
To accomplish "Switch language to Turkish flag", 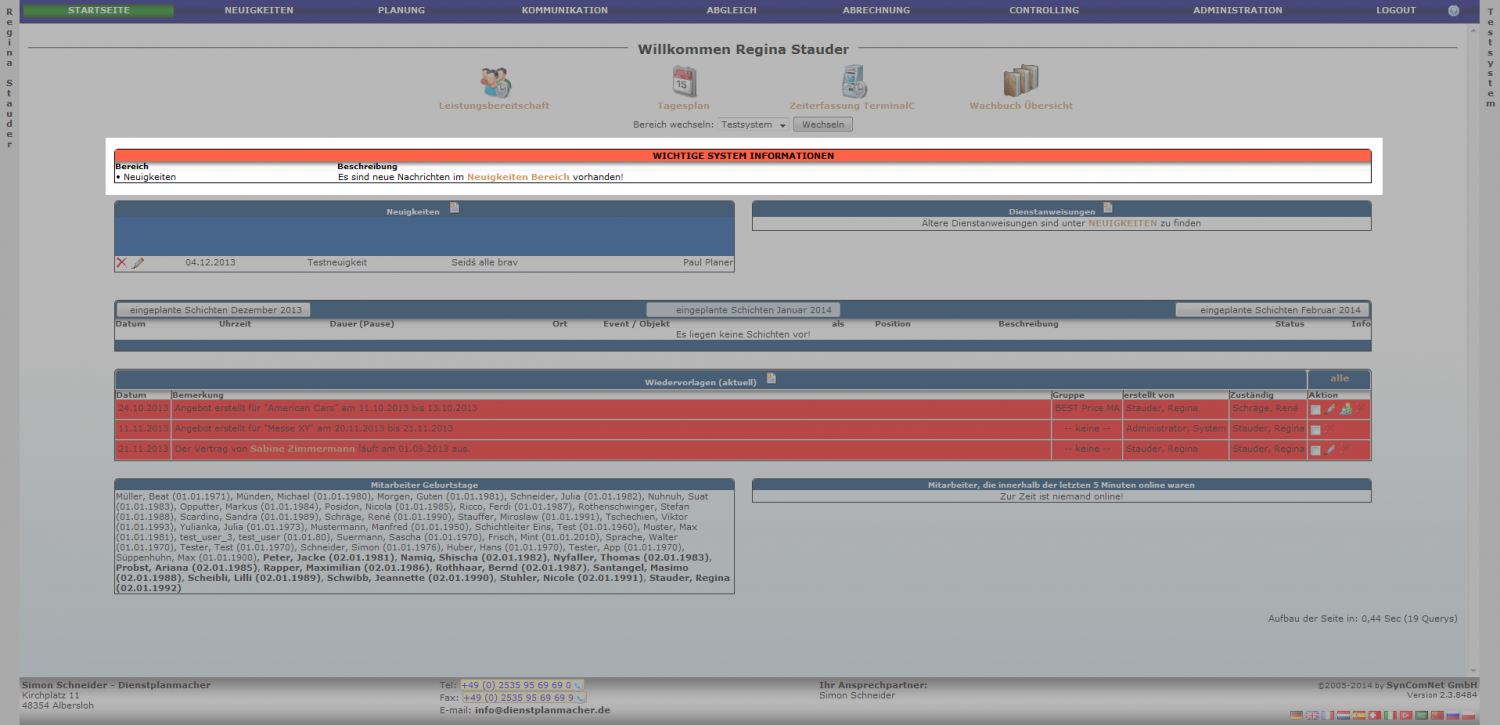I will tap(1406, 715).
